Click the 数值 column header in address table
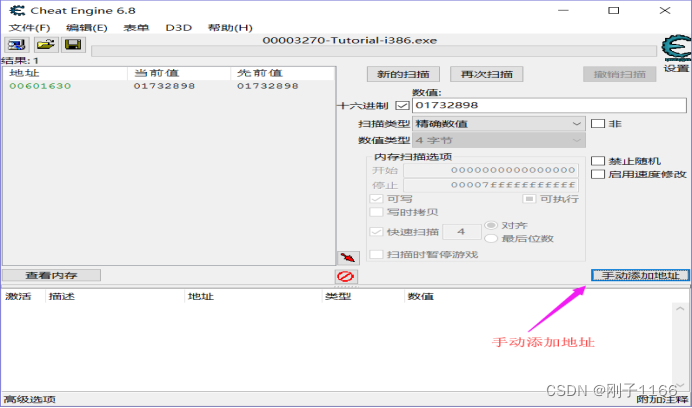692x408 pixels. point(421,296)
